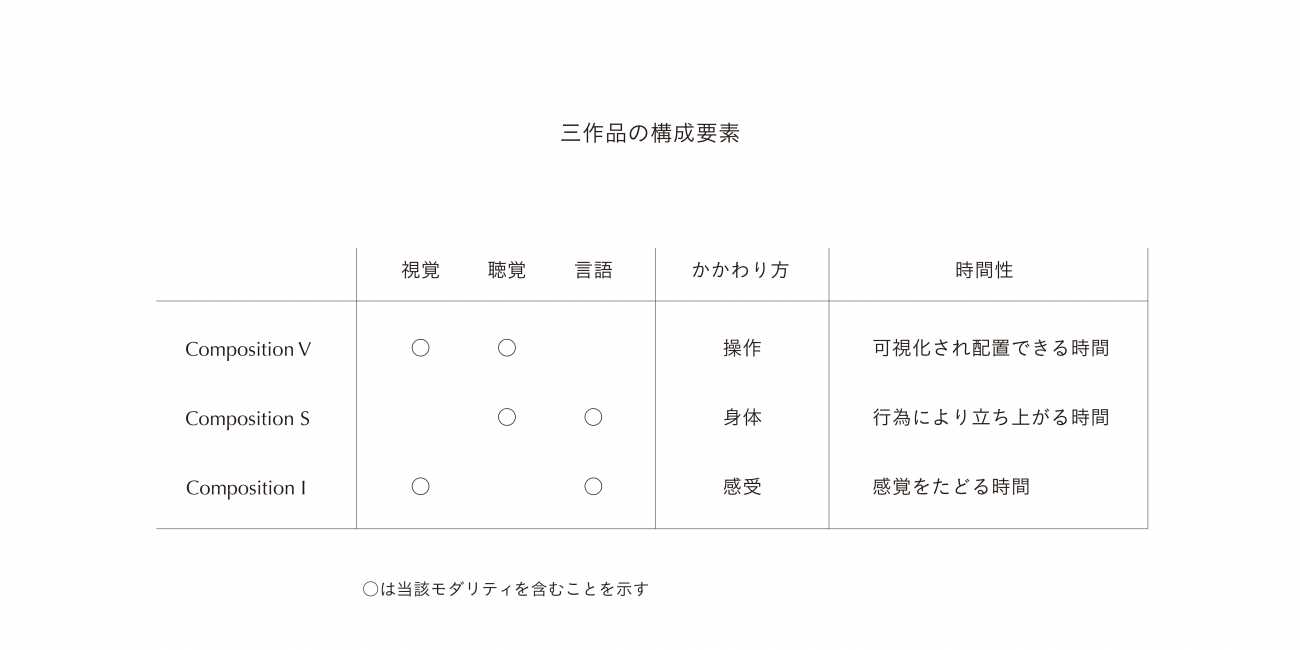Click Composition I's 言語 circle mark
The image size is (1300, 650).
click(593, 486)
